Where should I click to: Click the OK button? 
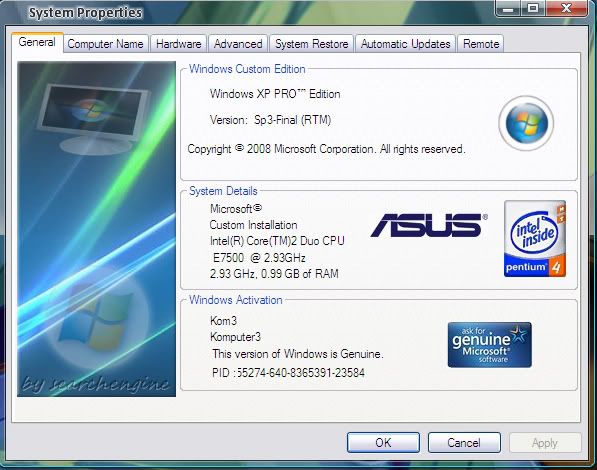[383, 443]
